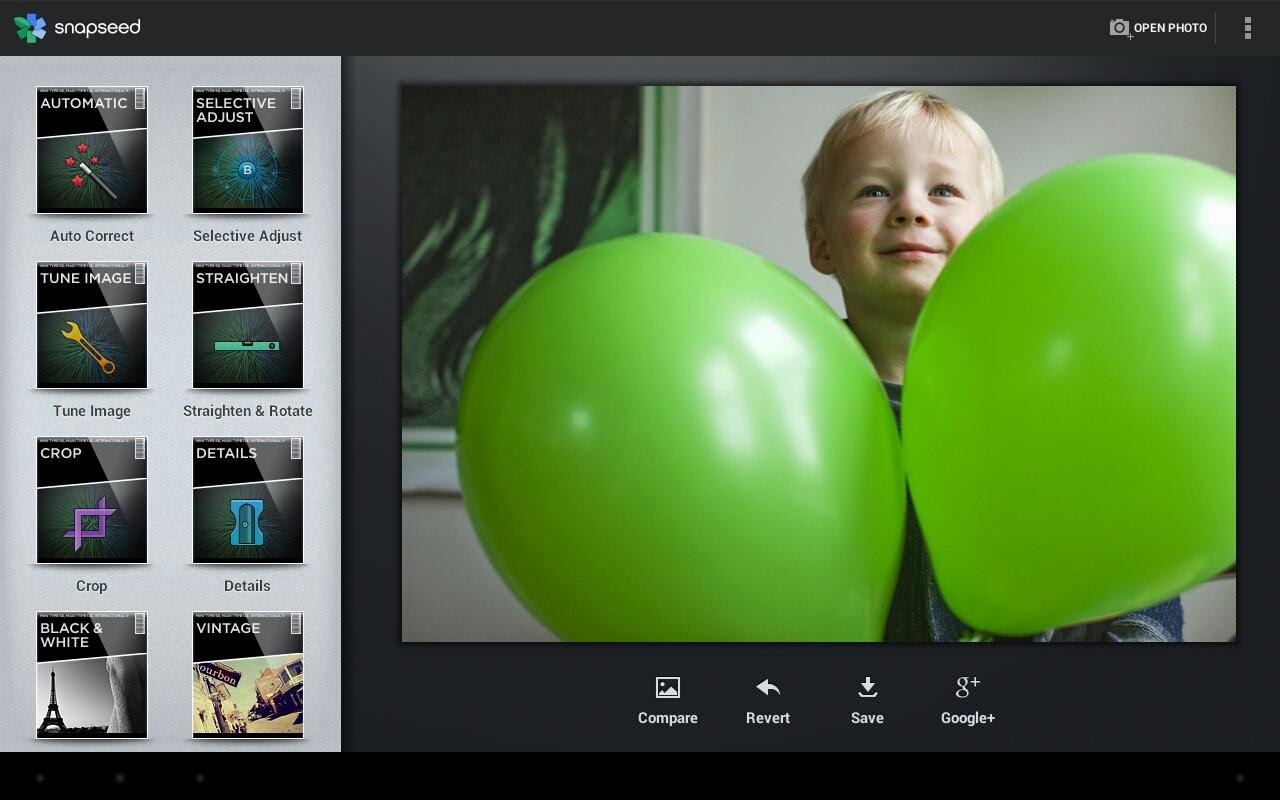
Task: Open the Crop tool
Action: point(91,500)
